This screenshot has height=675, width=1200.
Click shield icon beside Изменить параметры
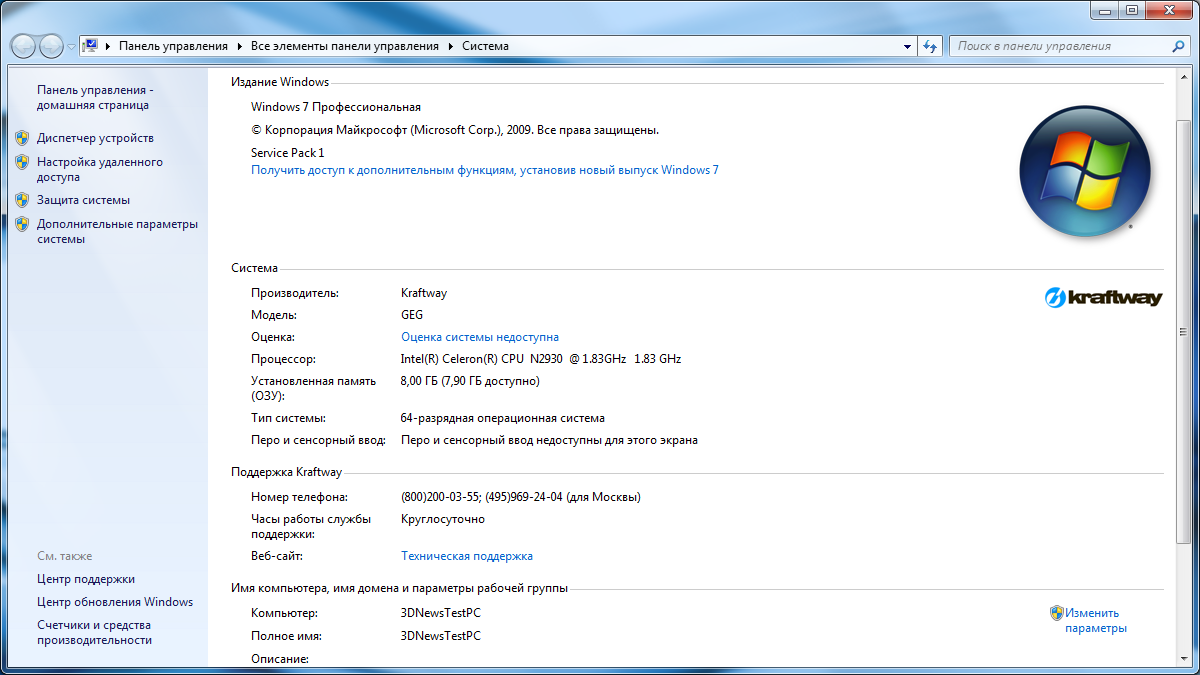coord(1056,613)
